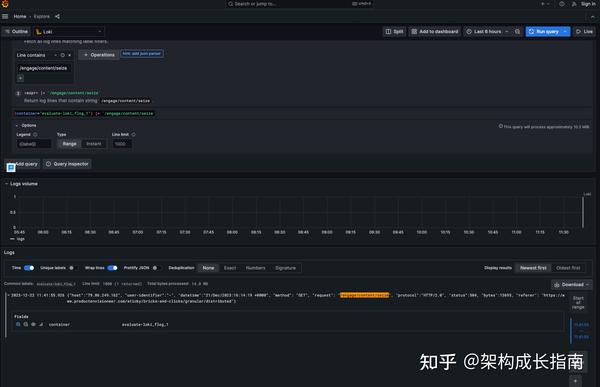Image resolution: width=600 pixels, height=387 pixels.
Task: Click the Line limit input field
Action: pos(122,144)
